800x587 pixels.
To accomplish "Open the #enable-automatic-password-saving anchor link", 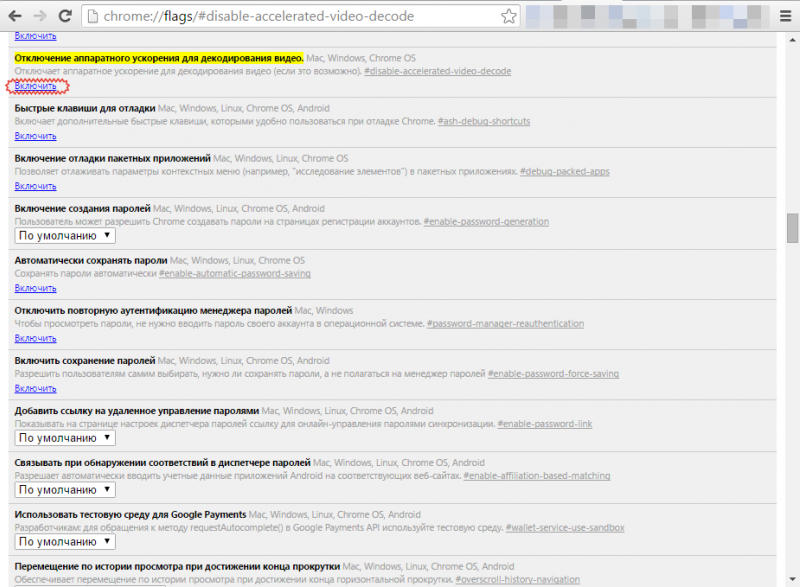I will pyautogui.click(x=235, y=274).
